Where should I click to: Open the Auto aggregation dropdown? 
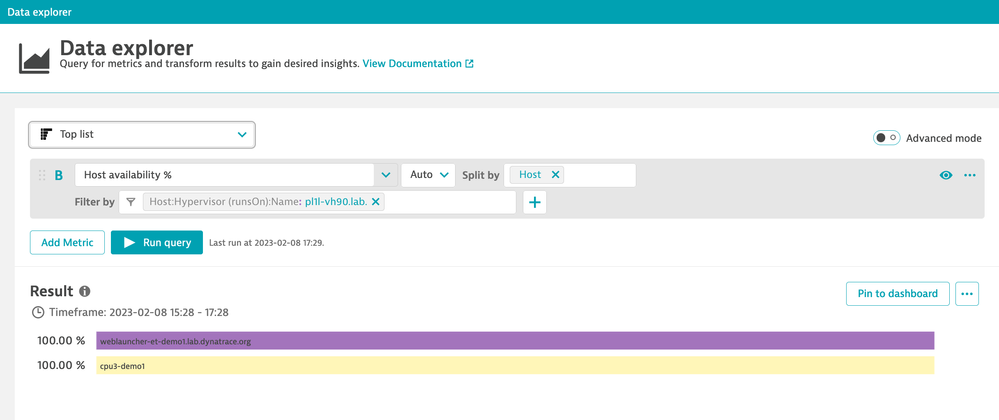[x=428, y=175]
